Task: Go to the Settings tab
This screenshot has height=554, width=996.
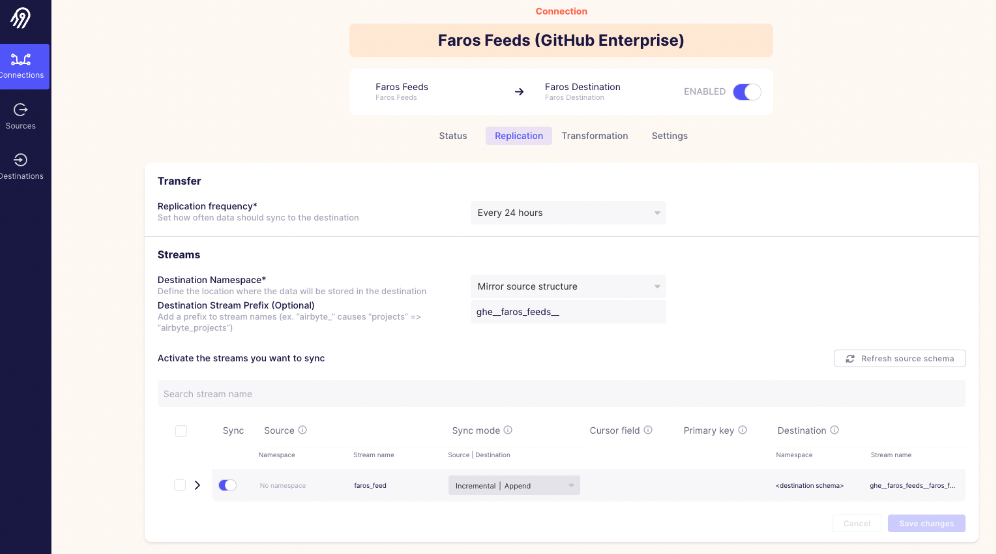Action: pos(670,136)
